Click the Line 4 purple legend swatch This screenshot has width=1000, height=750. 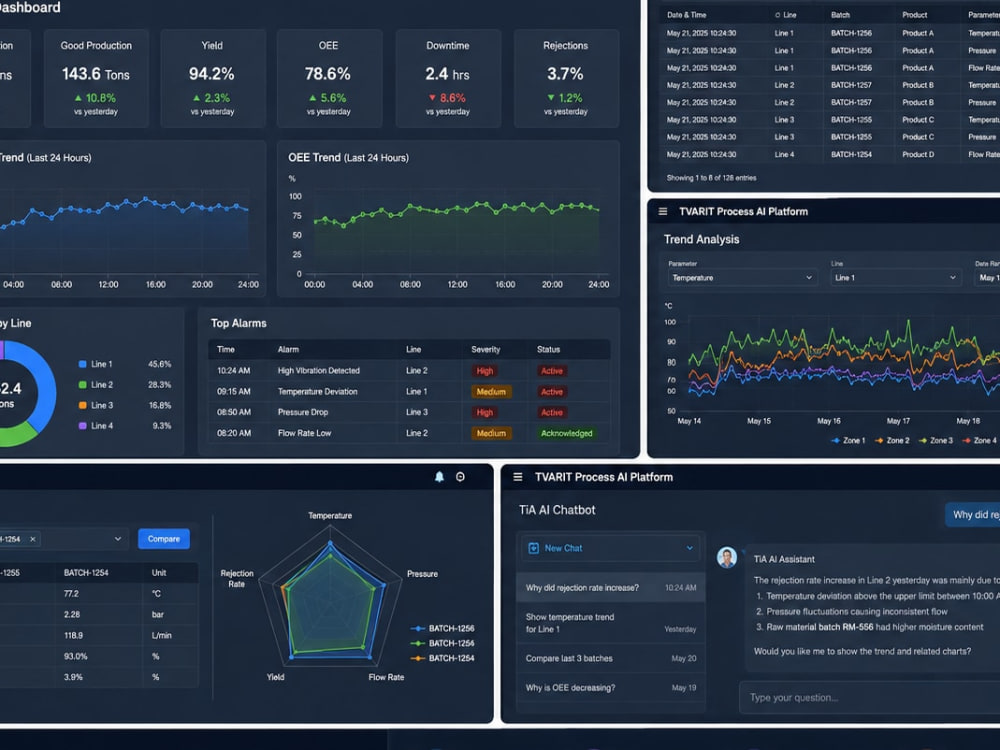[82, 425]
